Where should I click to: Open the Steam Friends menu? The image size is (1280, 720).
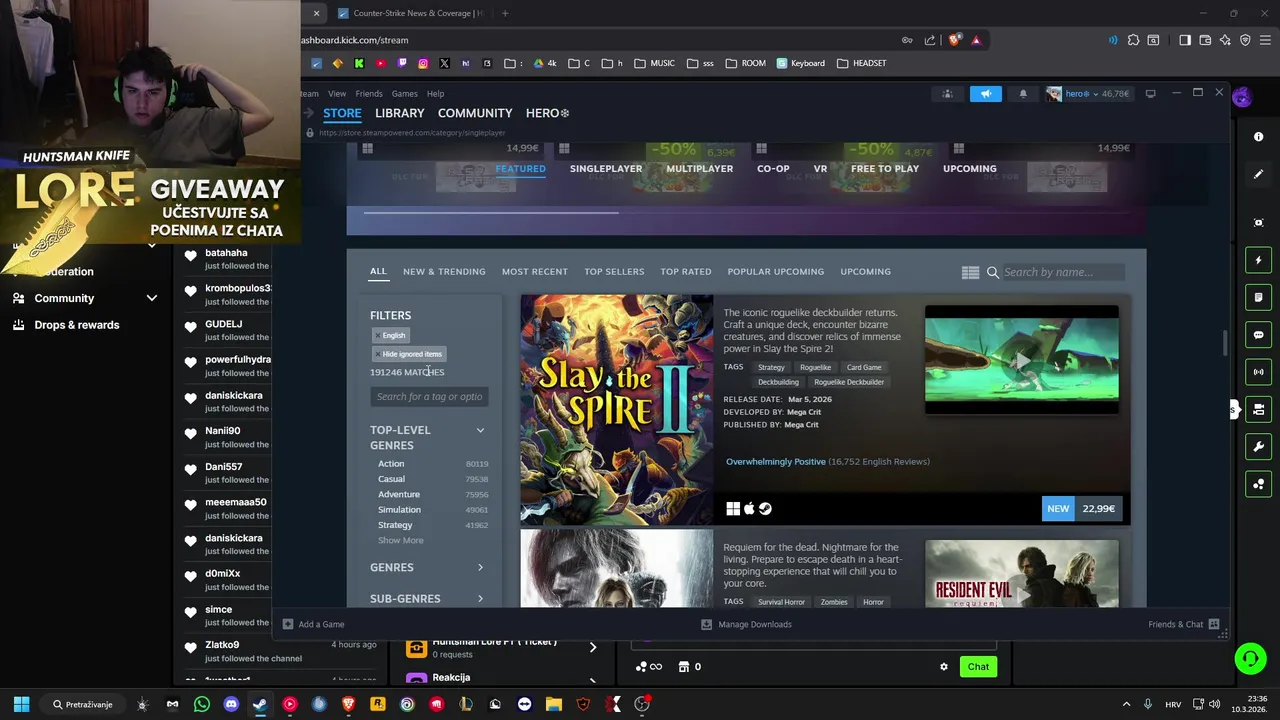369,94
